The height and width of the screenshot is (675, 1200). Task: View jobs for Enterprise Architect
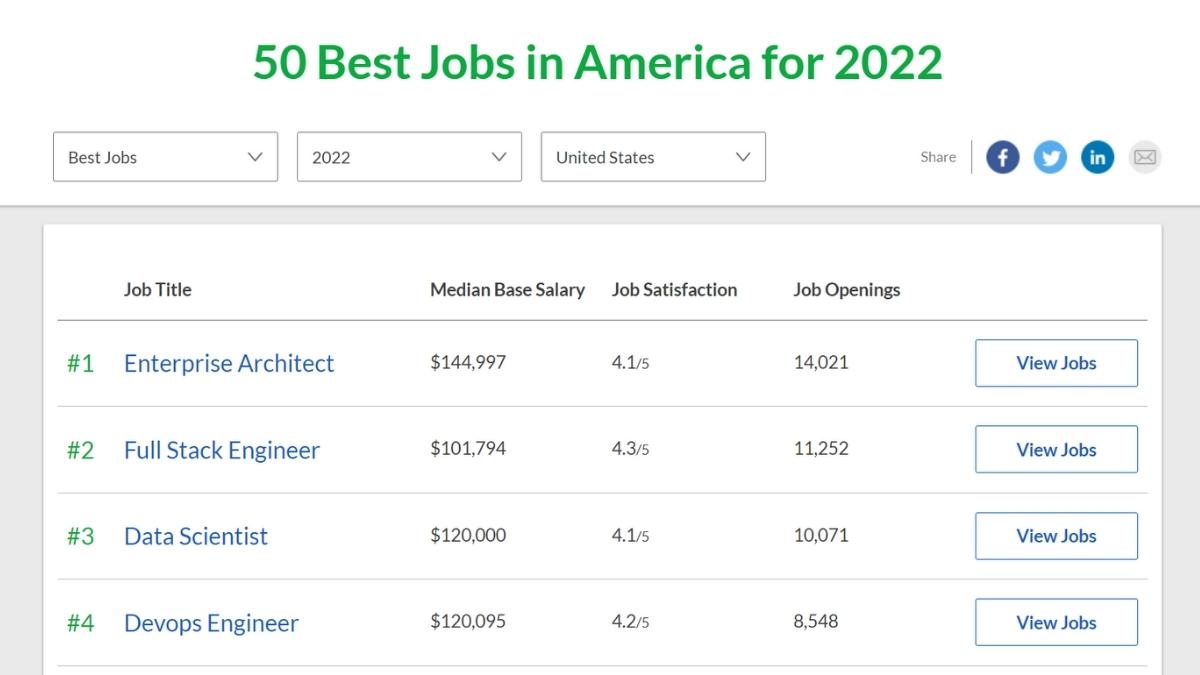(x=1056, y=363)
